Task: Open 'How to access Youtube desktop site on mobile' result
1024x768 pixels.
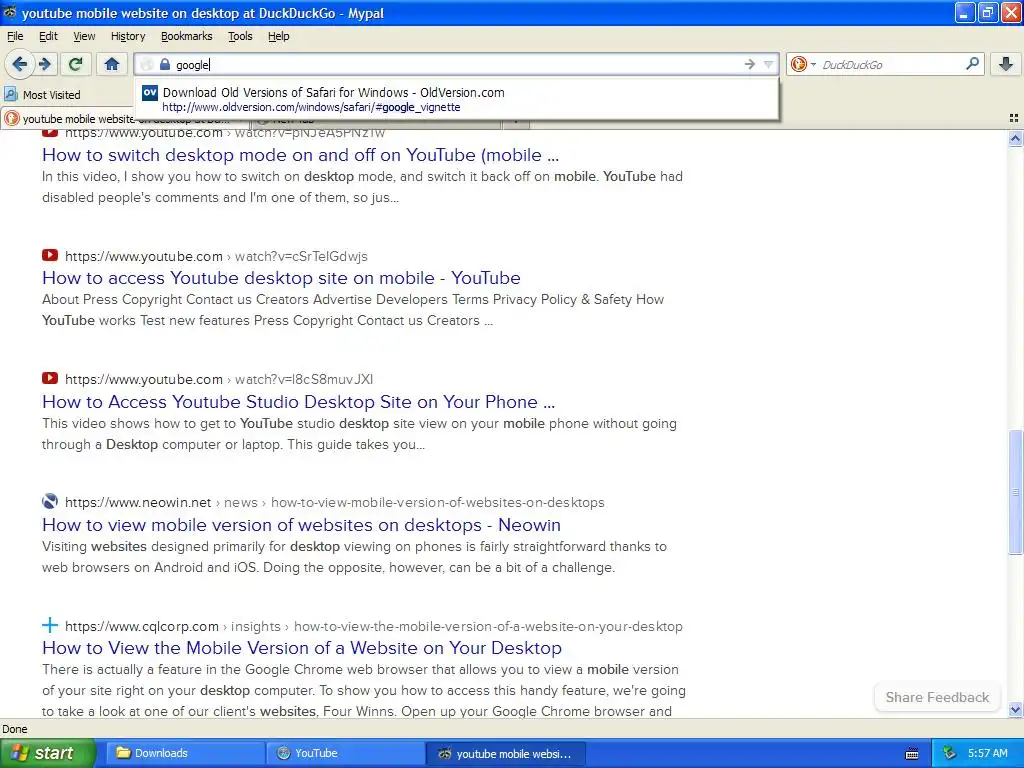Action: [281, 278]
